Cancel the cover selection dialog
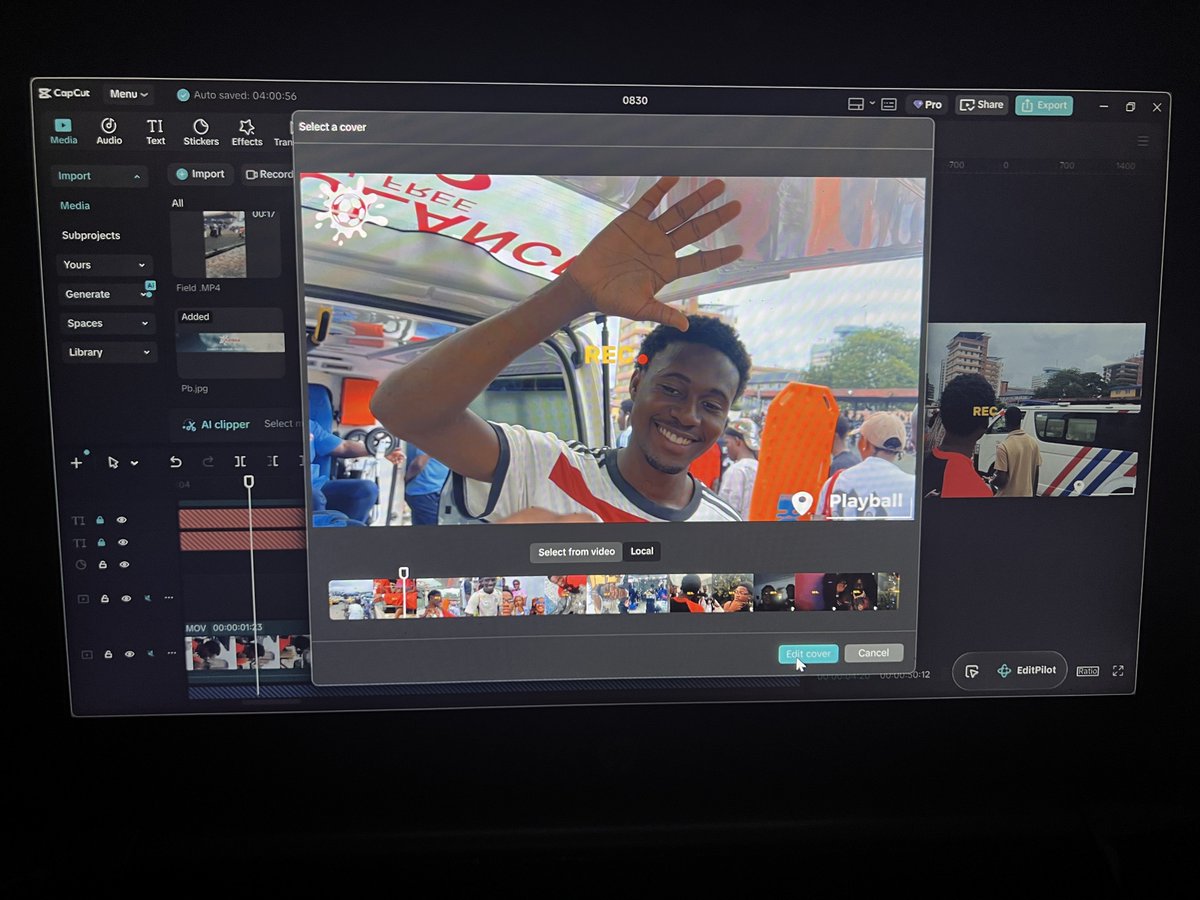 [x=873, y=653]
